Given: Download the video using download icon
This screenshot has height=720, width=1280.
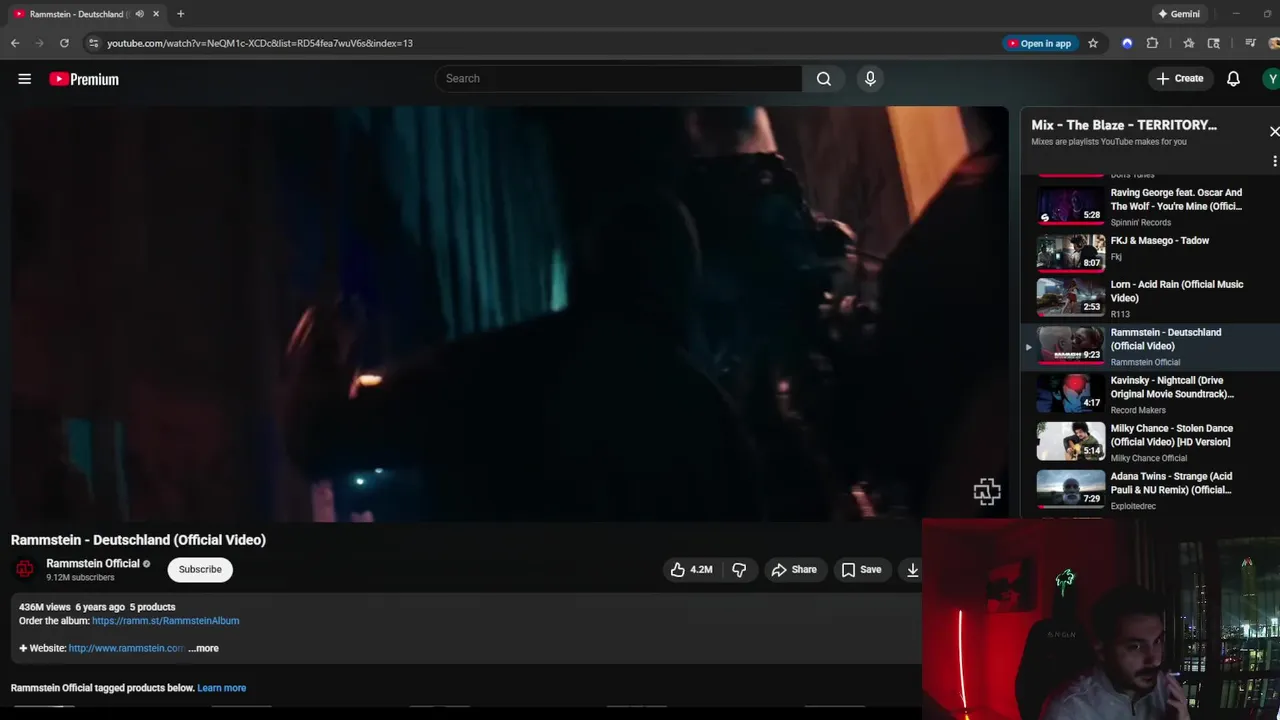Looking at the screenshot, I should pyautogui.click(x=912, y=569).
